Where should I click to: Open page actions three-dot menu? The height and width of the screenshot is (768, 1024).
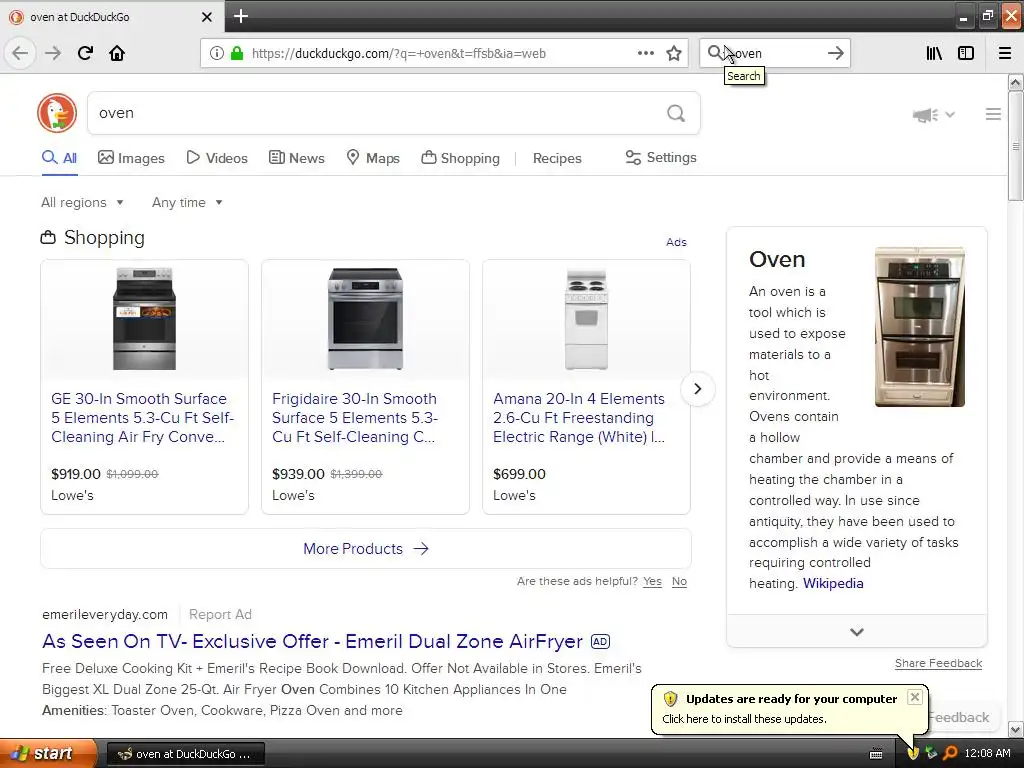coord(646,53)
